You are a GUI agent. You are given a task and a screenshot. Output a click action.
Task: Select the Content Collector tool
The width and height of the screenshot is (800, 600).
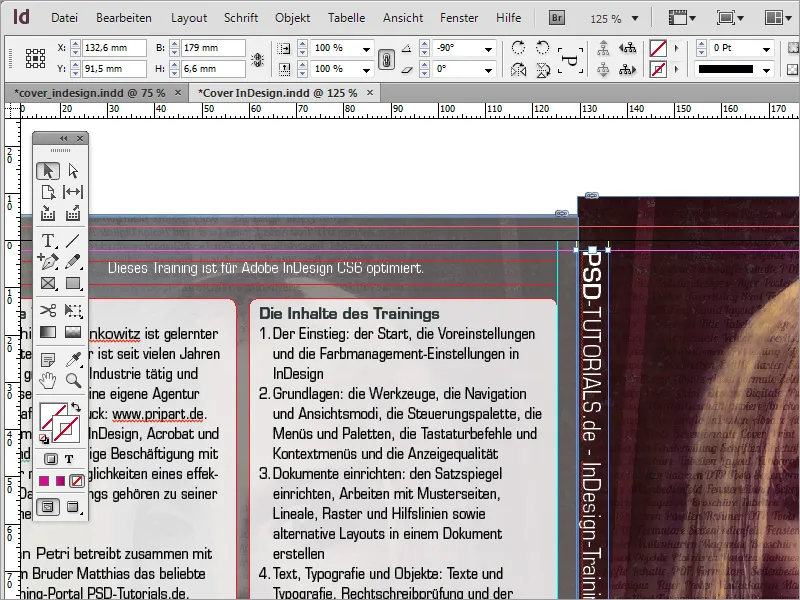click(x=48, y=213)
